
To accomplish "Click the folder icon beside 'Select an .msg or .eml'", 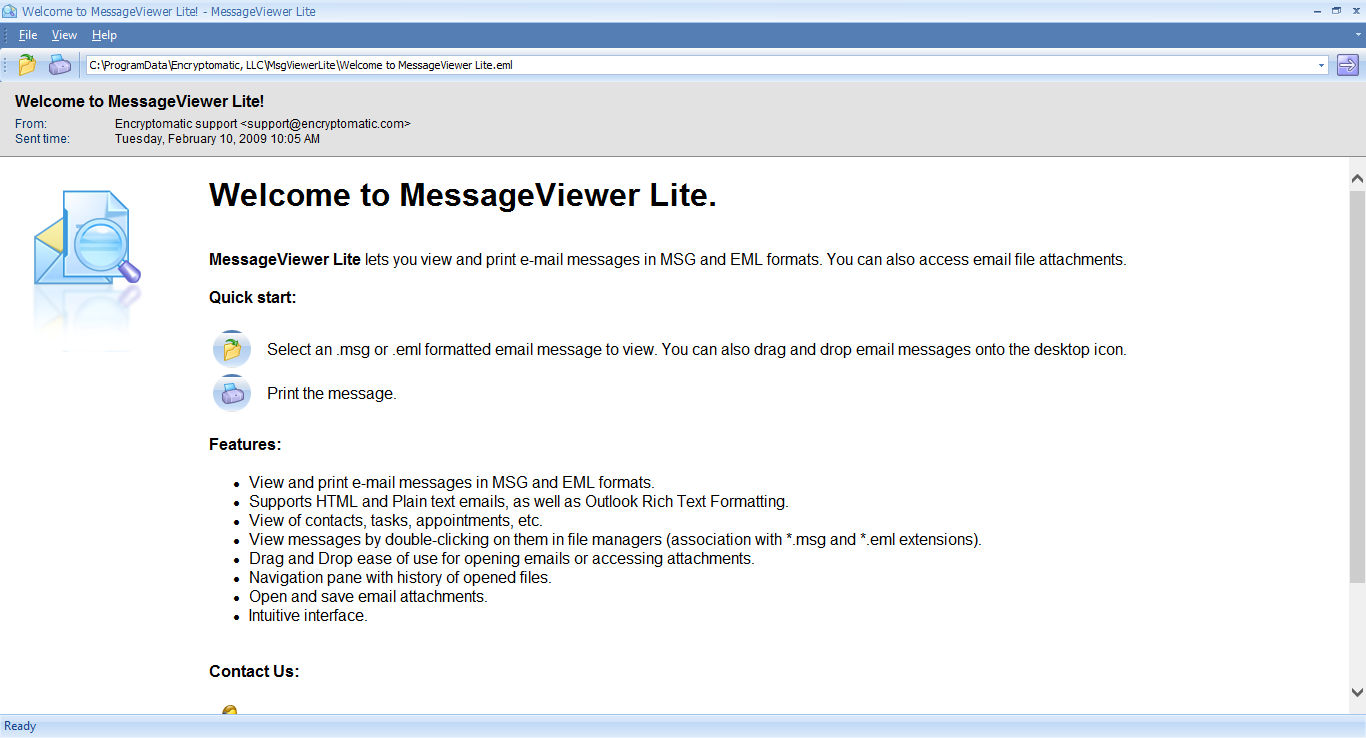I will (x=232, y=349).
